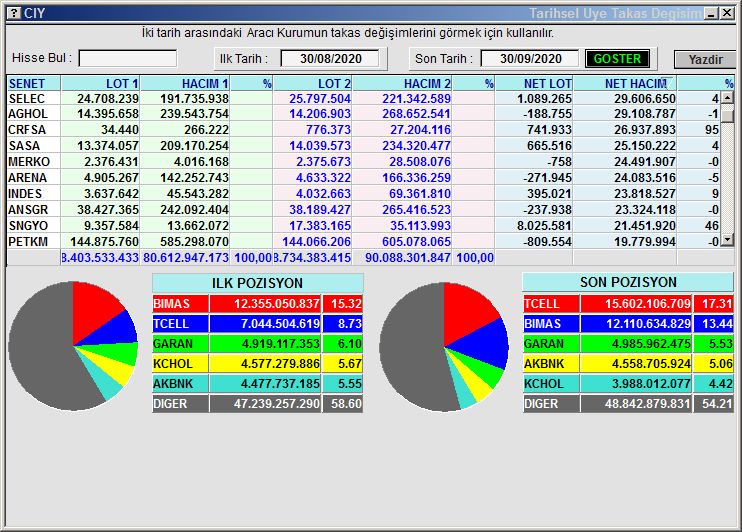Click yellow AKBNK swatch in SON POZISYON
742x532 pixels.
[x=551, y=364]
